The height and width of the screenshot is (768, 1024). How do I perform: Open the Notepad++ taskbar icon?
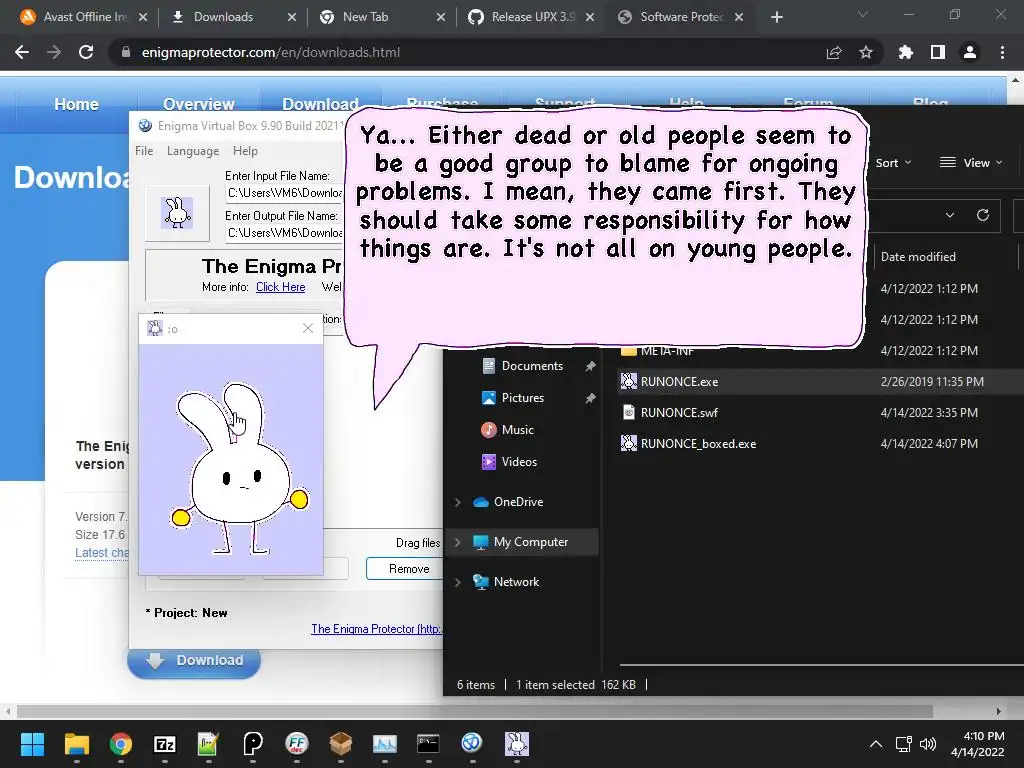[208, 744]
